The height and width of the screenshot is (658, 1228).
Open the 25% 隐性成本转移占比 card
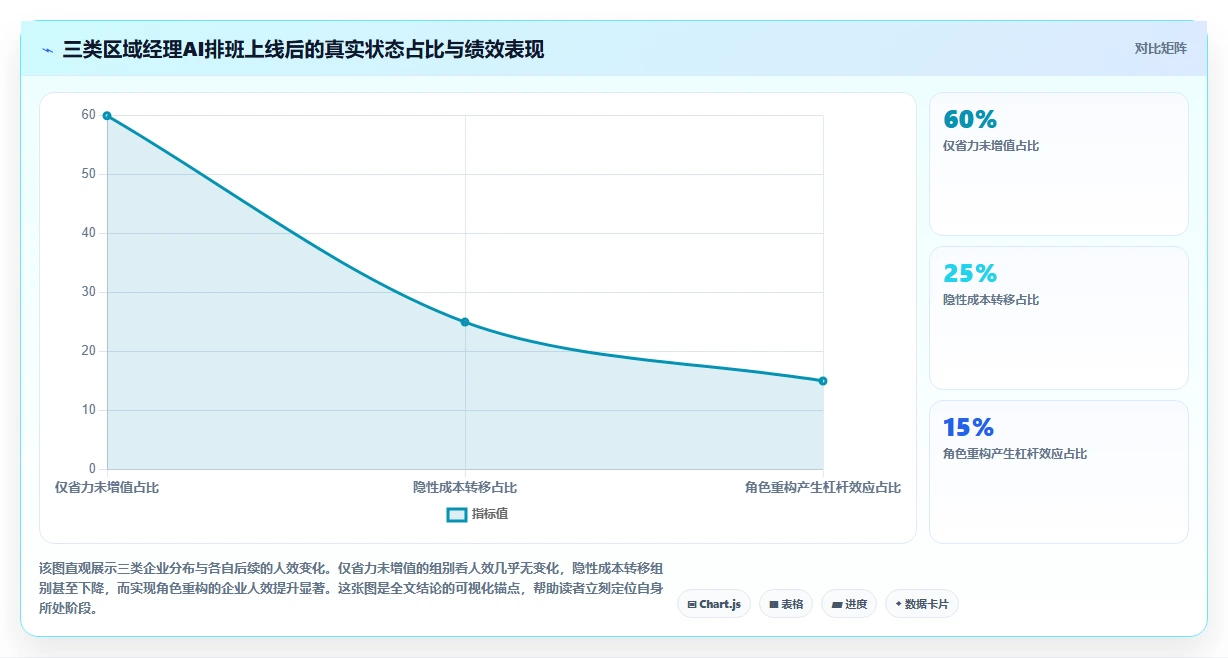(x=1059, y=318)
